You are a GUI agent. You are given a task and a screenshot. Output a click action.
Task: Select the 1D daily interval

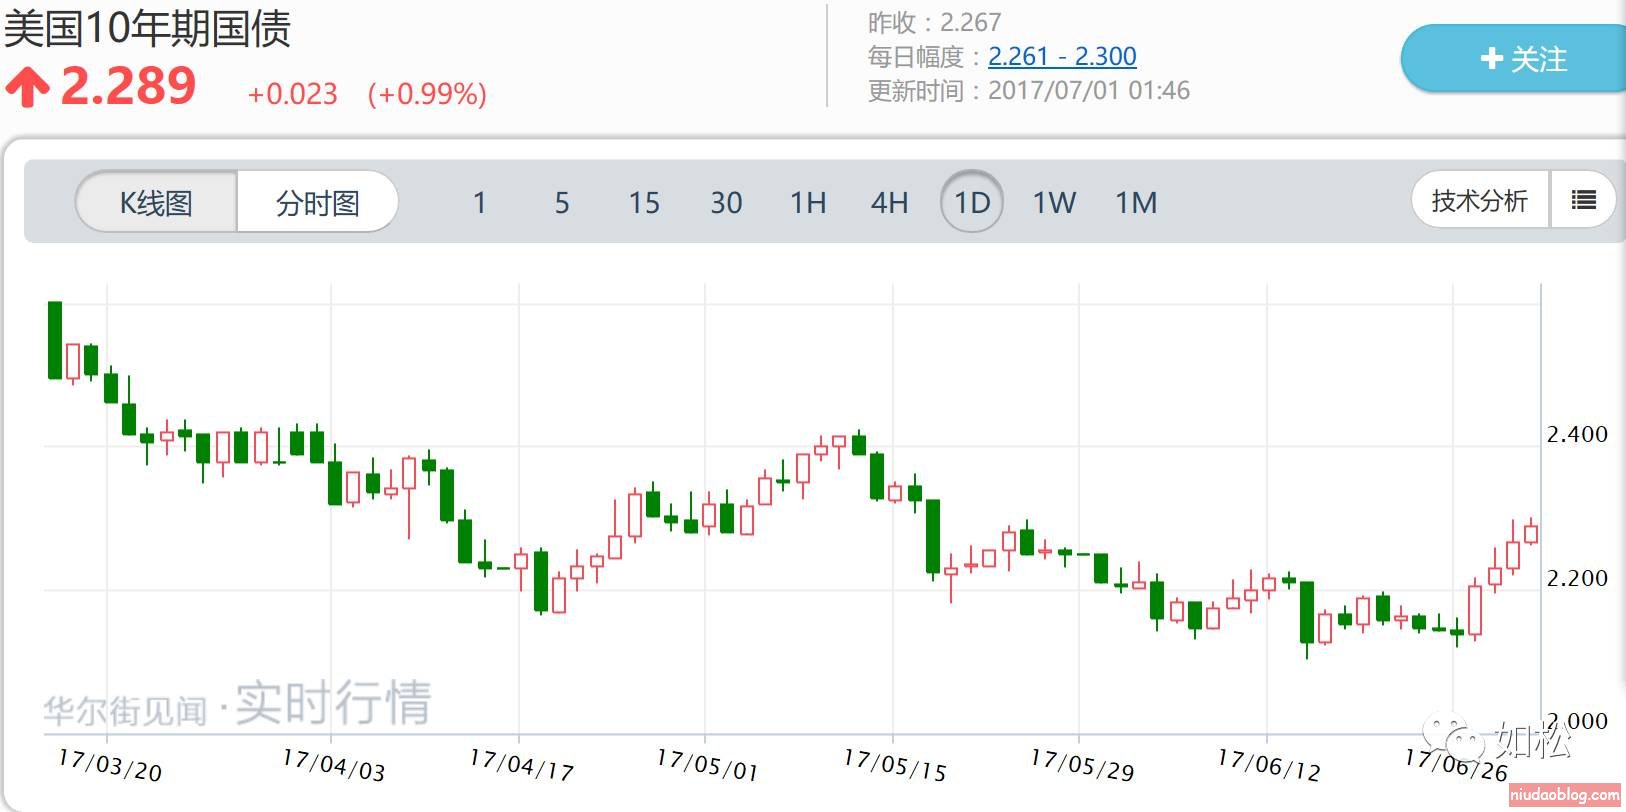click(972, 203)
